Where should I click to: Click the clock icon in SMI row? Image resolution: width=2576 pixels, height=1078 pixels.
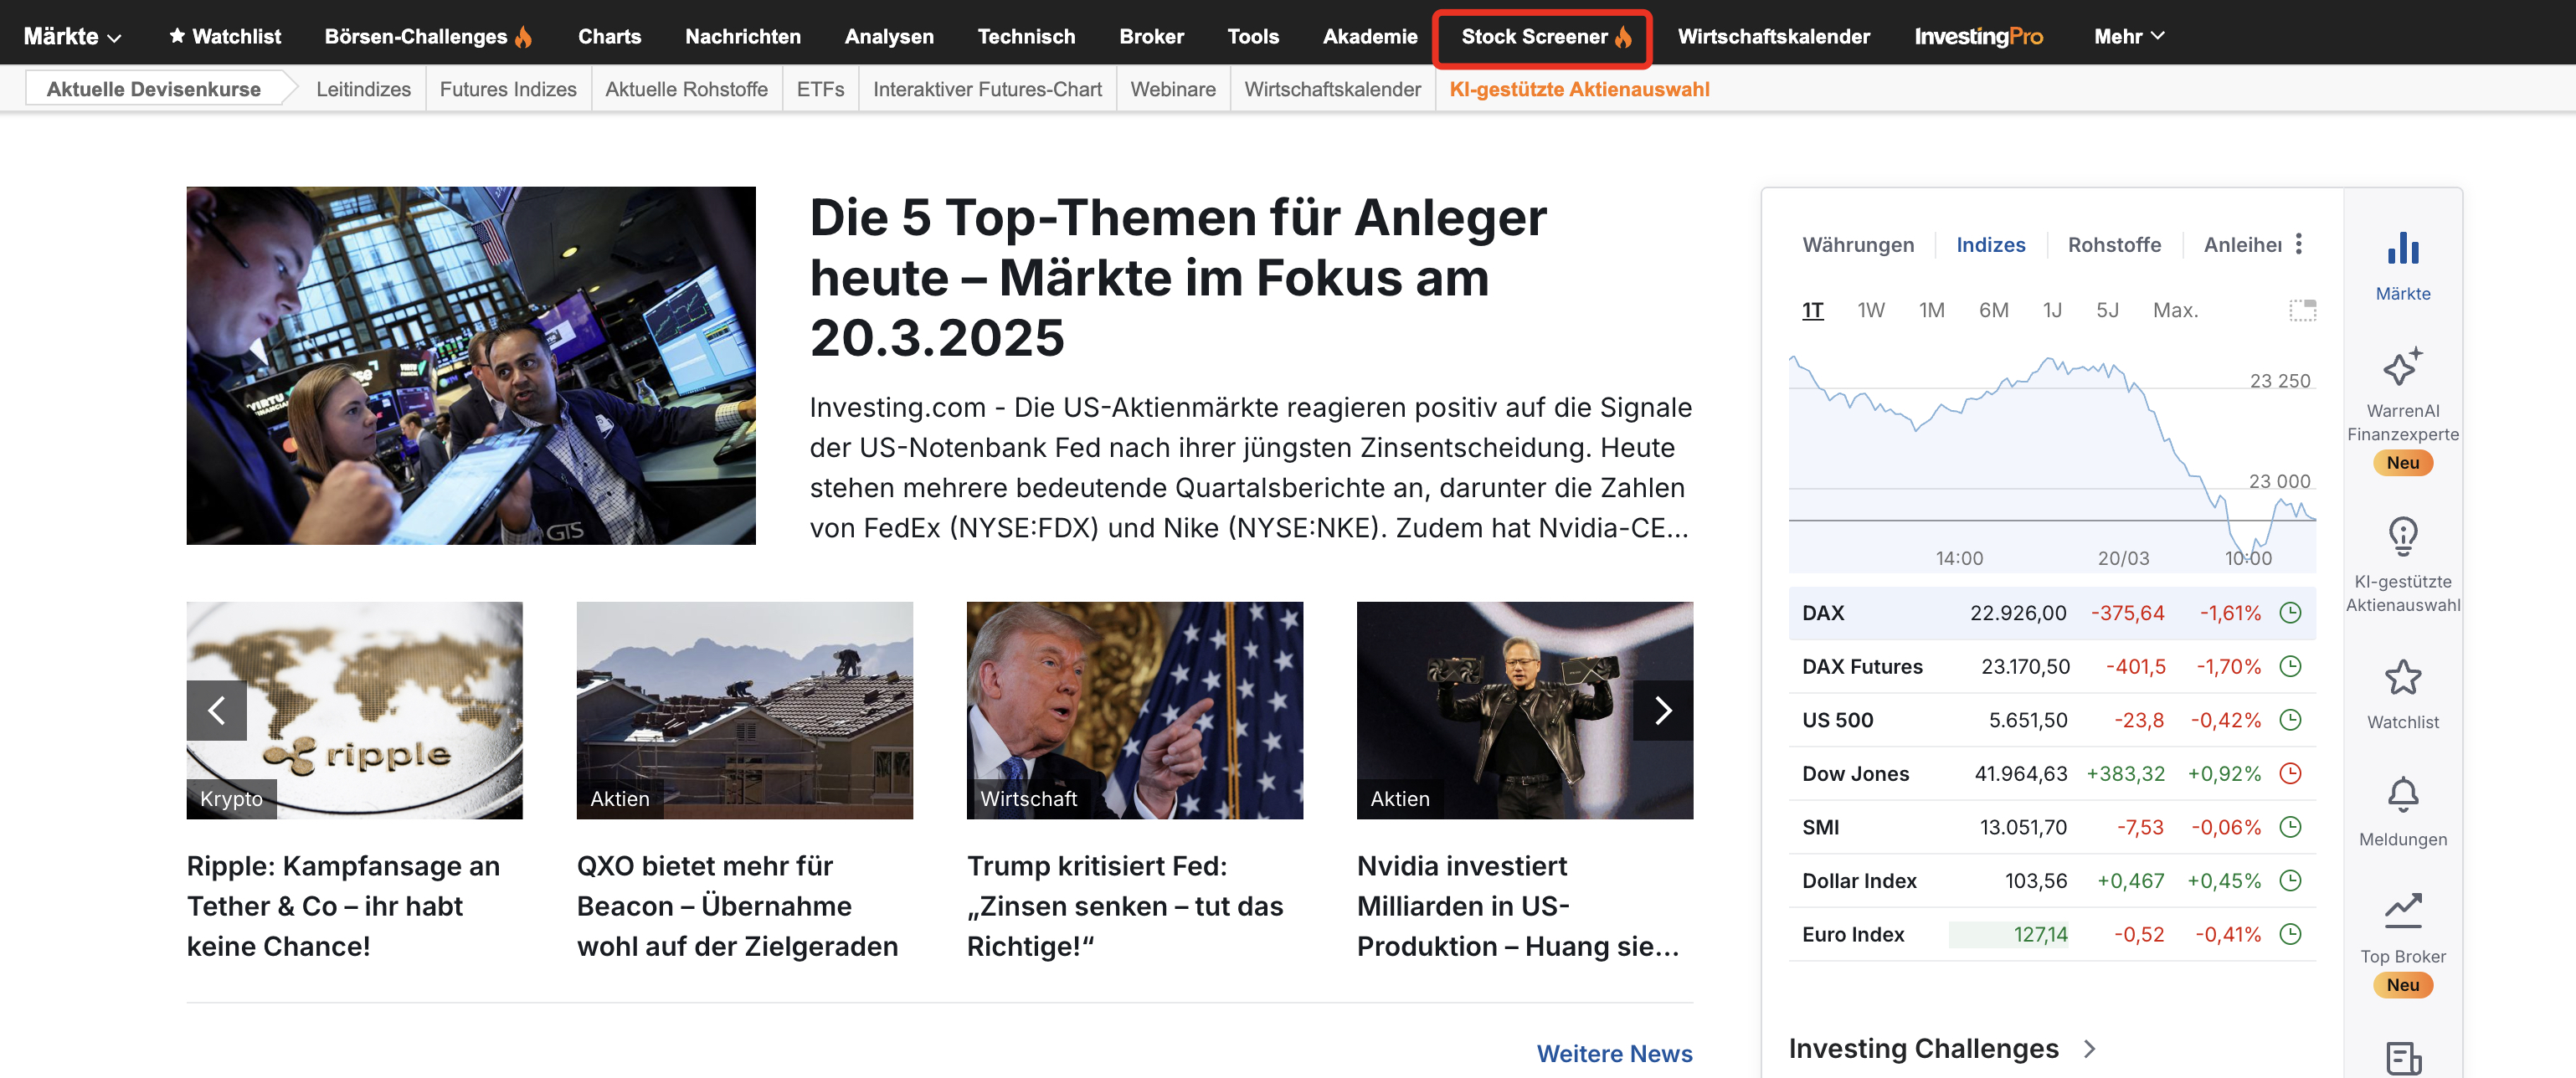pyautogui.click(x=2290, y=827)
